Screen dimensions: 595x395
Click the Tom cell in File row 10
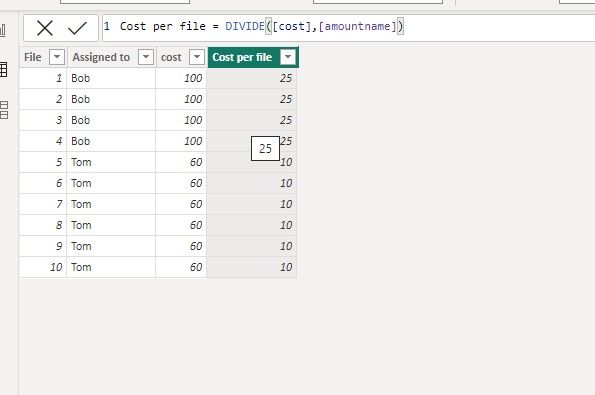point(111,267)
